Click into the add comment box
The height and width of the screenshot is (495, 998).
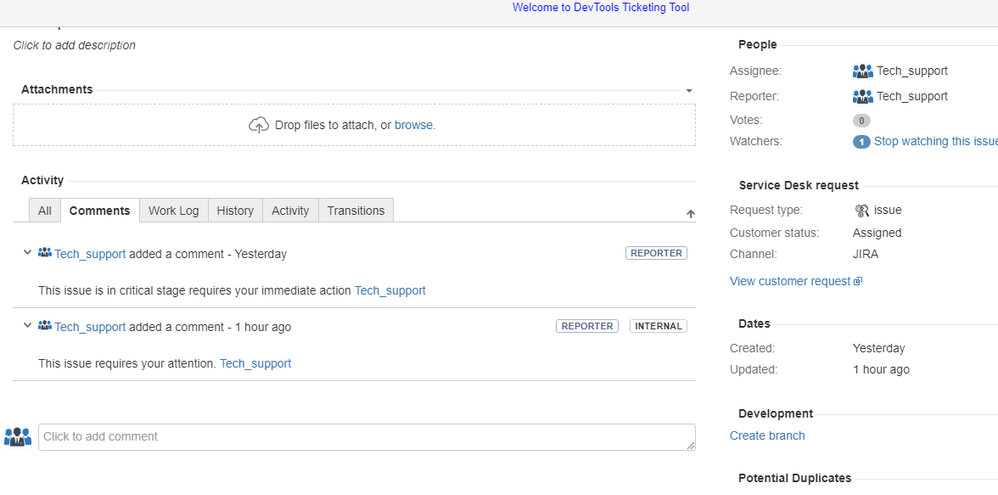tap(367, 437)
